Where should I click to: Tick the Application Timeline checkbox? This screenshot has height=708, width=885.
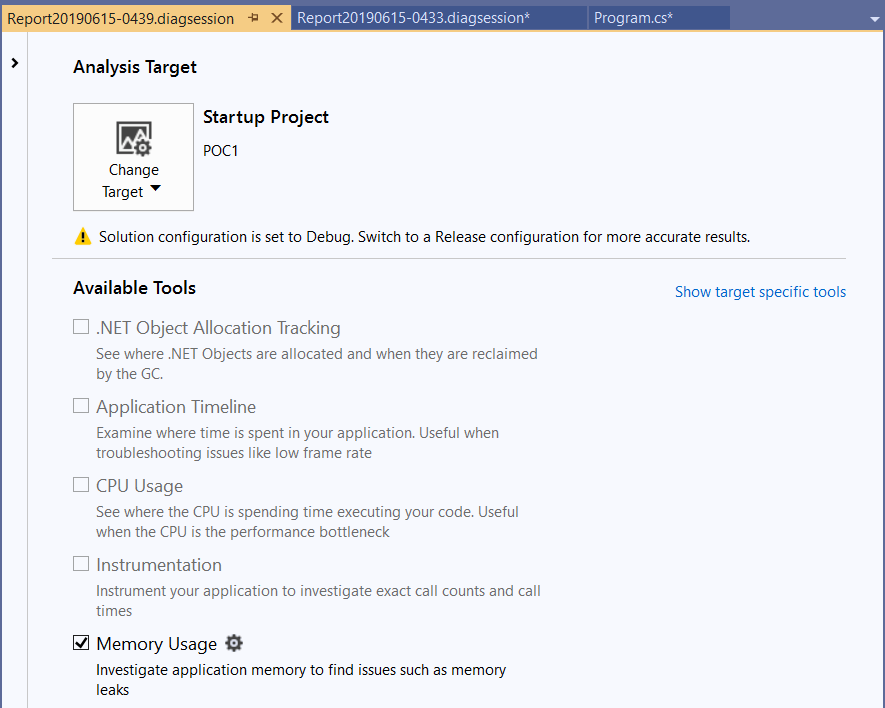[x=82, y=406]
